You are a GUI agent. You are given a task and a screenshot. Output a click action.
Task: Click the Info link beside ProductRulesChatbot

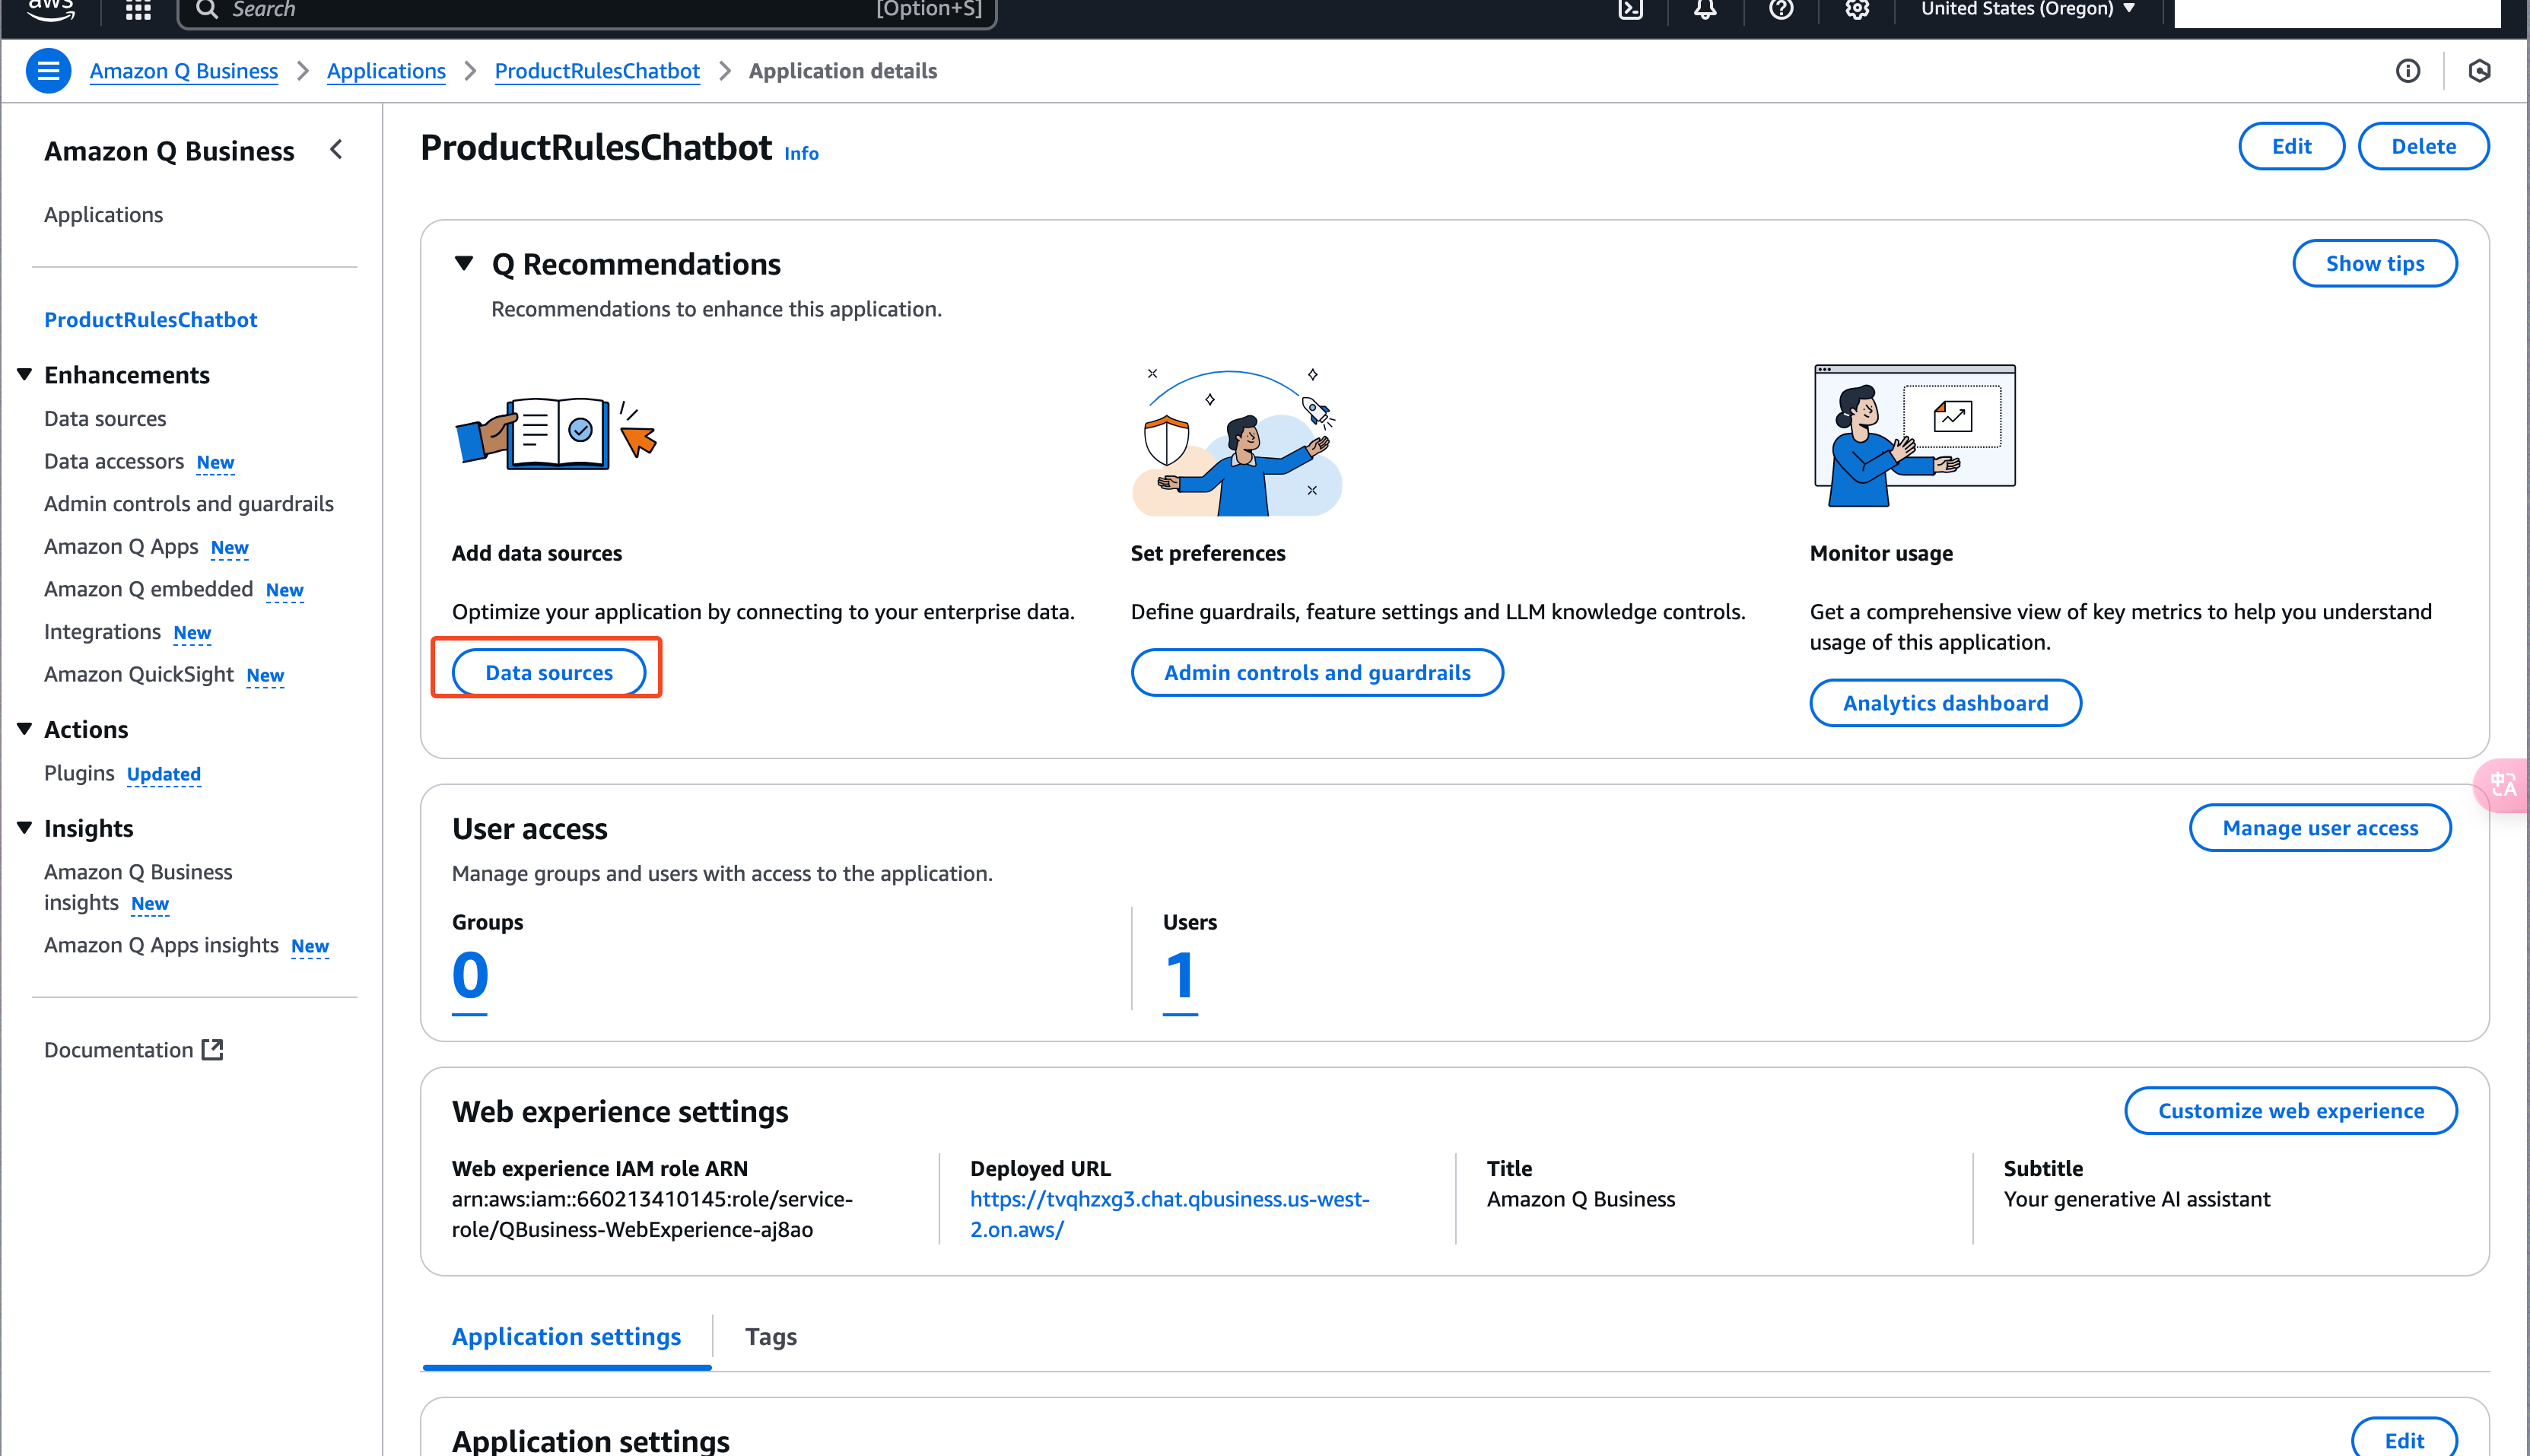click(801, 154)
